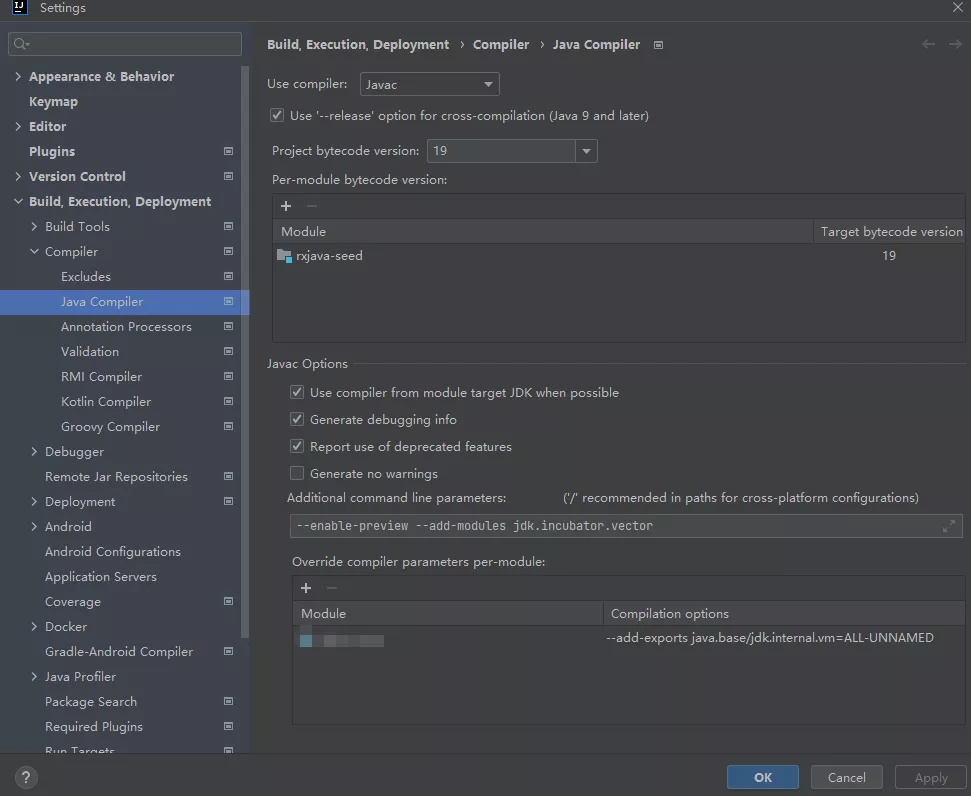Click the project icon next to Groovy Compiler

point(229,426)
